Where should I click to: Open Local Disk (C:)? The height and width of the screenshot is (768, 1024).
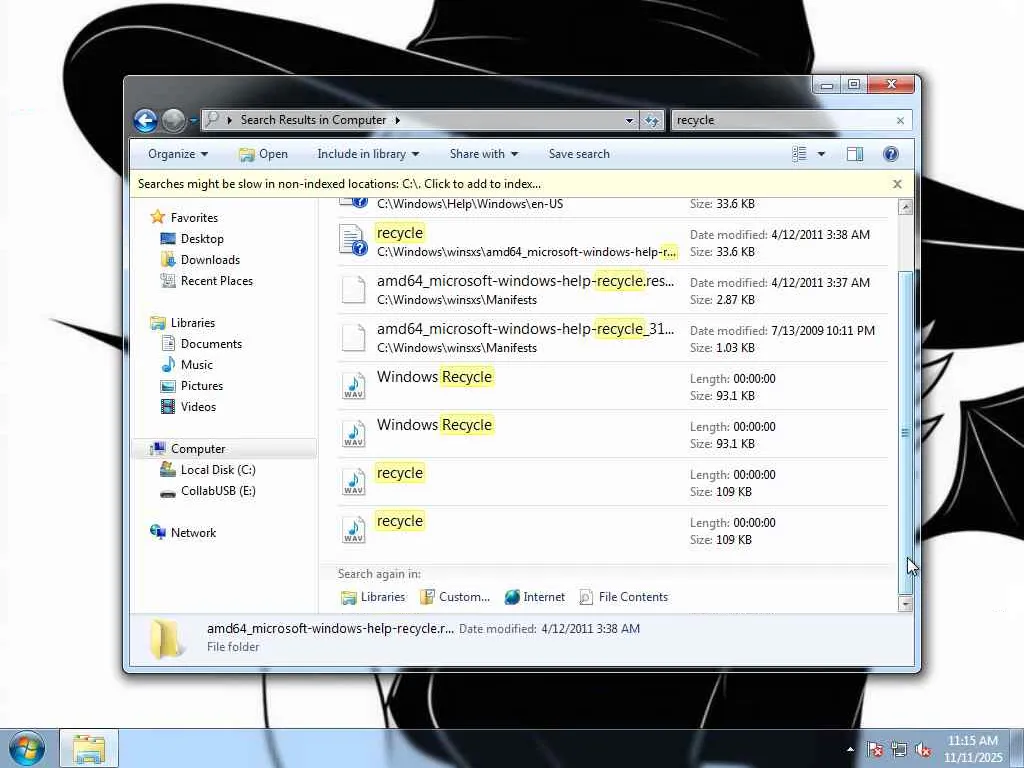(x=218, y=470)
